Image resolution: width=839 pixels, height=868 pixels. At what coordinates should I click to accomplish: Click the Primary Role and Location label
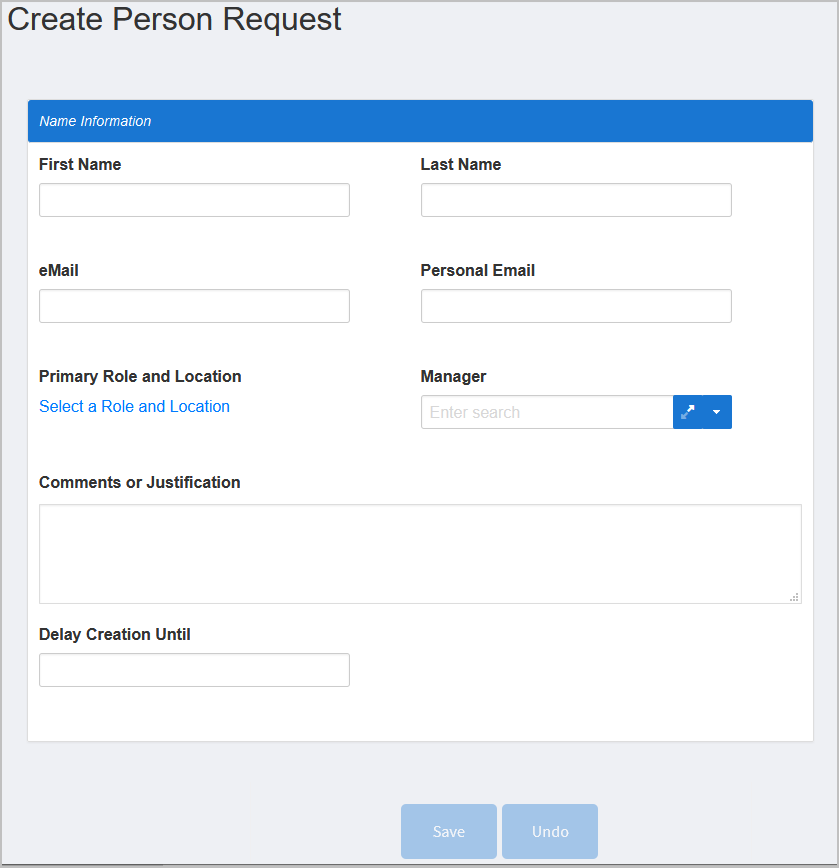pyautogui.click(x=140, y=376)
